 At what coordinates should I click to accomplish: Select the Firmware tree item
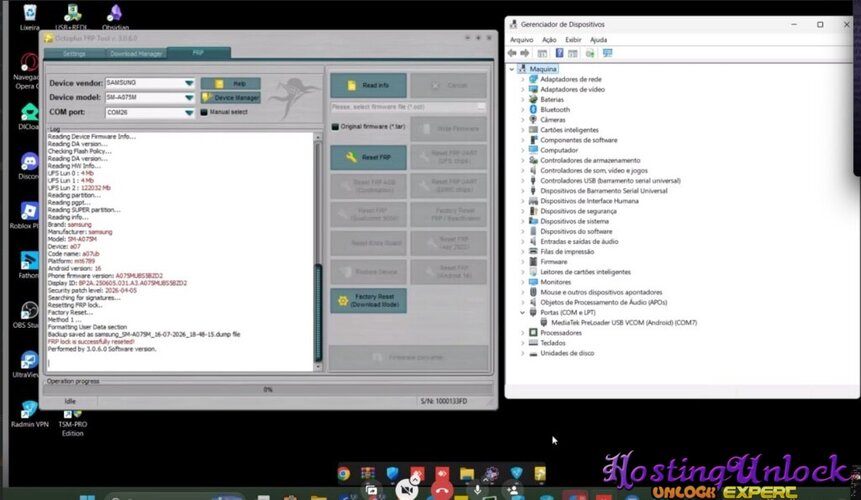tap(554, 262)
